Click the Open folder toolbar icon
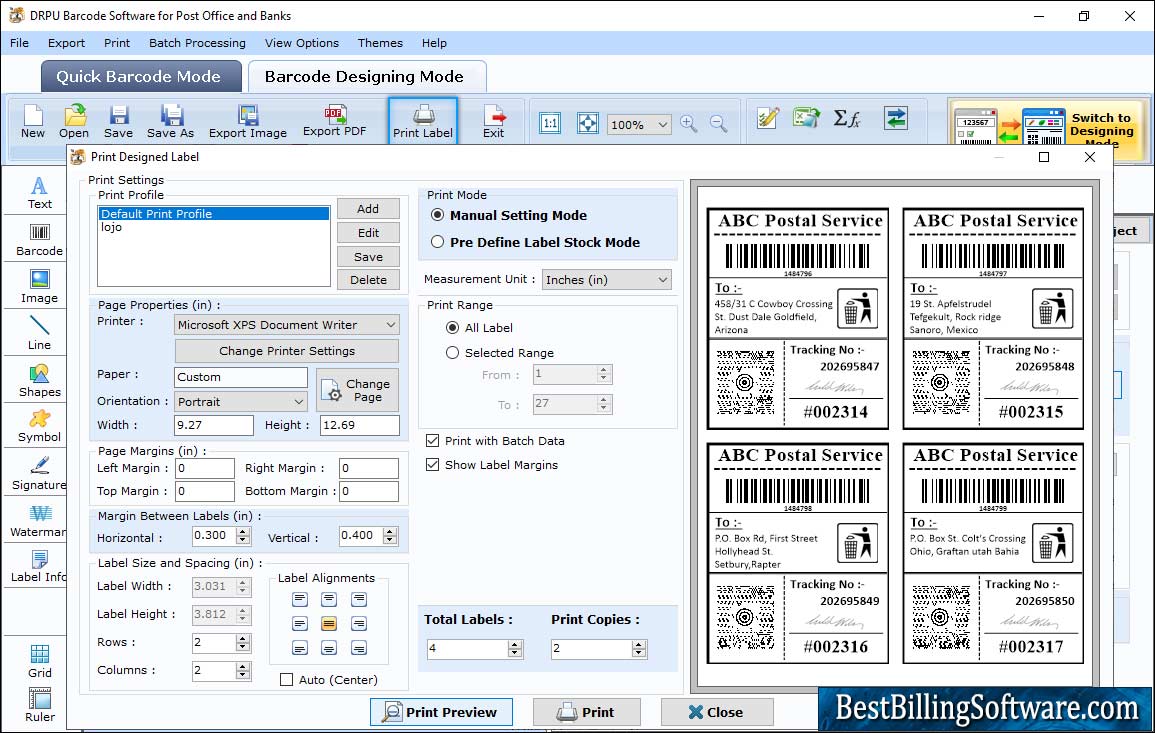Screen dimensions: 1155x733 click(x=74, y=122)
